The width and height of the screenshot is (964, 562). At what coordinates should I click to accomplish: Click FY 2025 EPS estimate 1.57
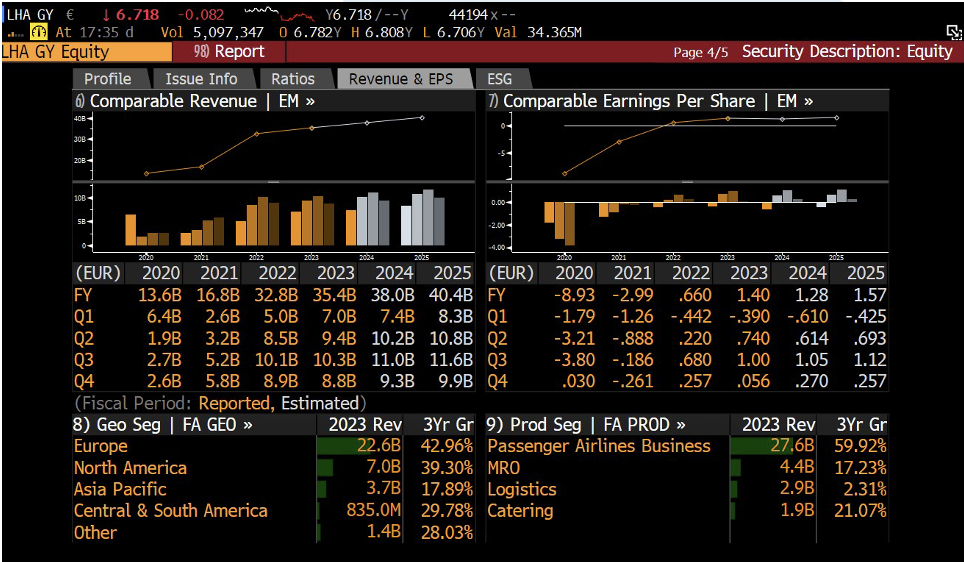869,295
